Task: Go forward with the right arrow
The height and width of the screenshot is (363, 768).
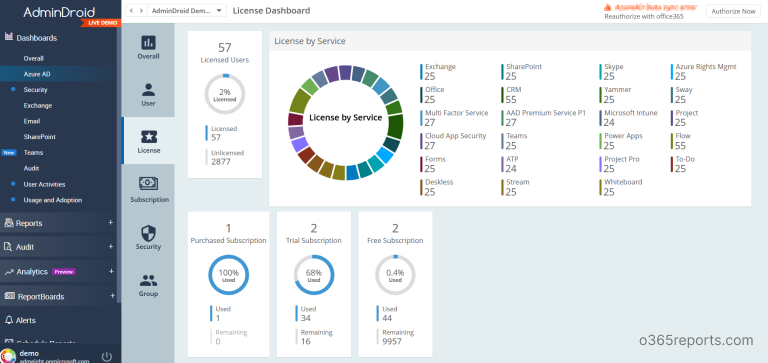Action: point(142,10)
